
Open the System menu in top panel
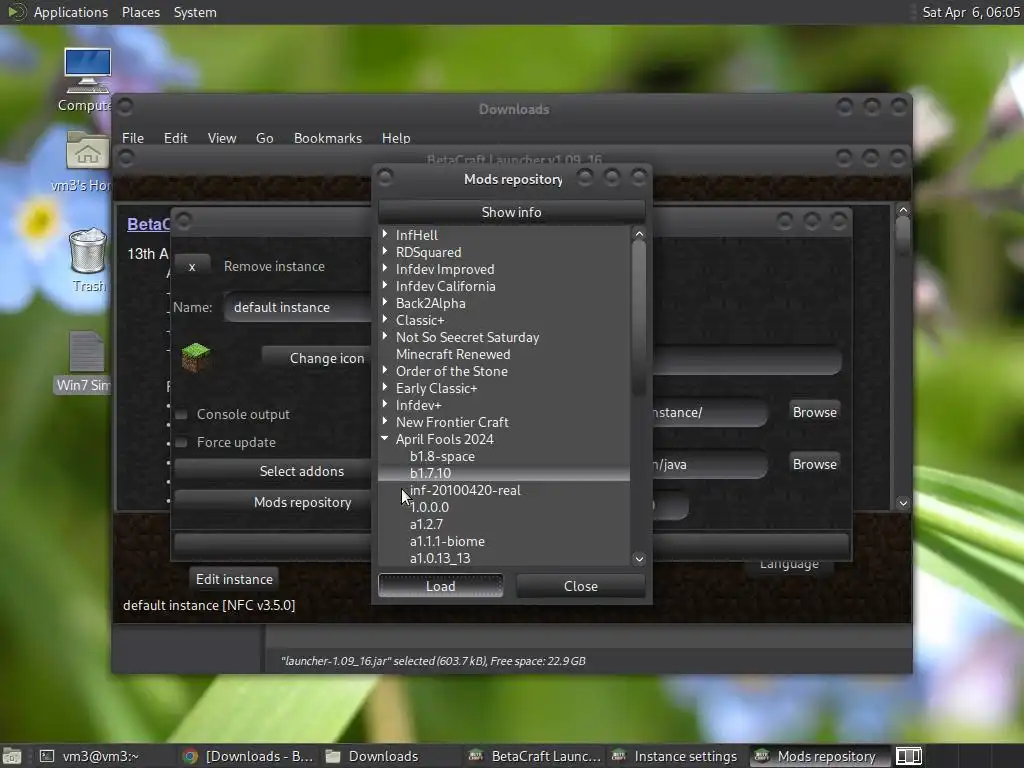pos(195,12)
